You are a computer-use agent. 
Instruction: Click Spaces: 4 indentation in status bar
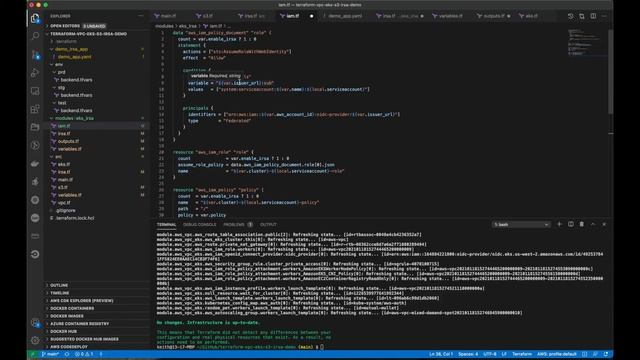[468, 354]
